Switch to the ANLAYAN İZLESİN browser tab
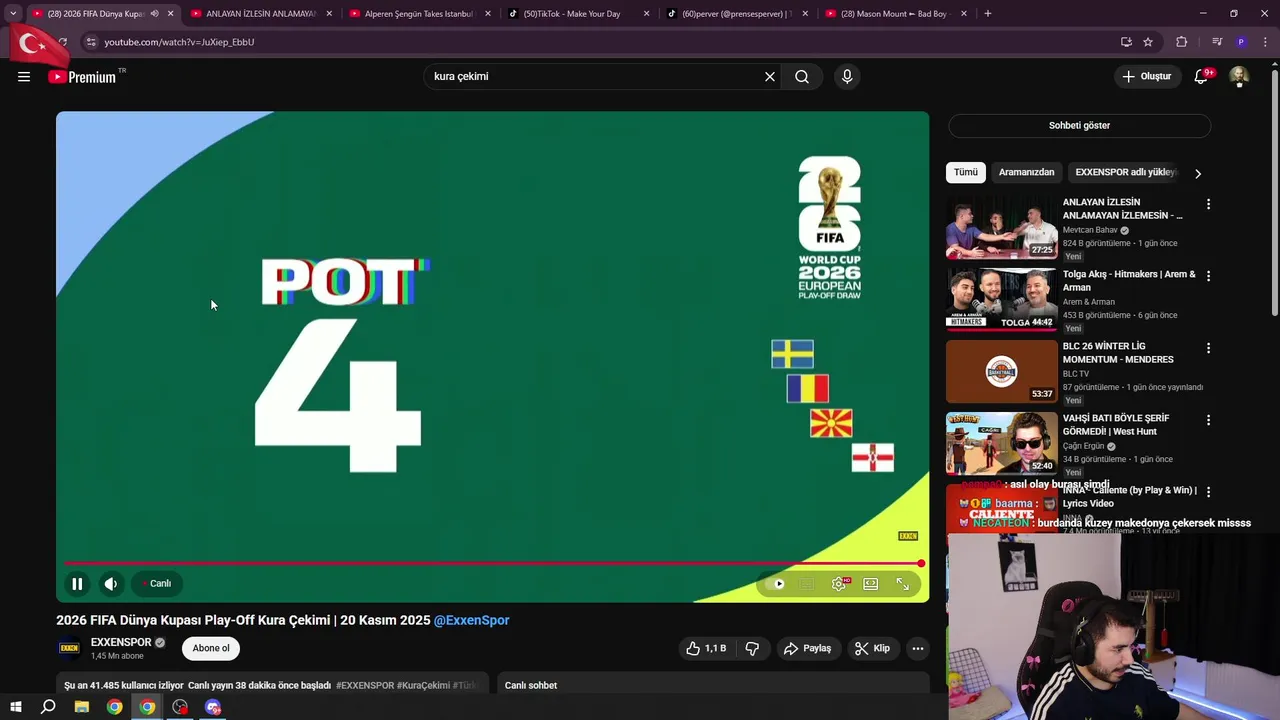This screenshot has height=720, width=1280. tap(262, 14)
